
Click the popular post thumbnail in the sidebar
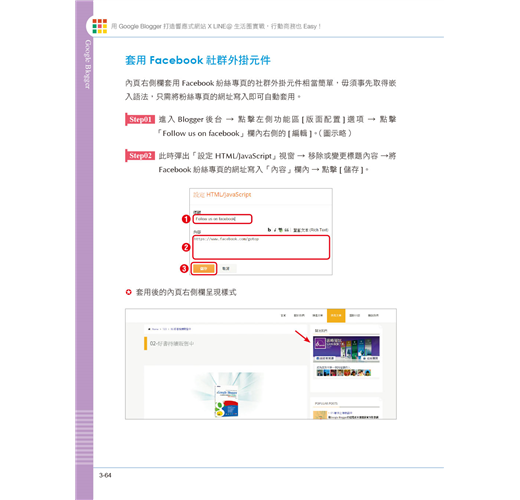pos(320,415)
